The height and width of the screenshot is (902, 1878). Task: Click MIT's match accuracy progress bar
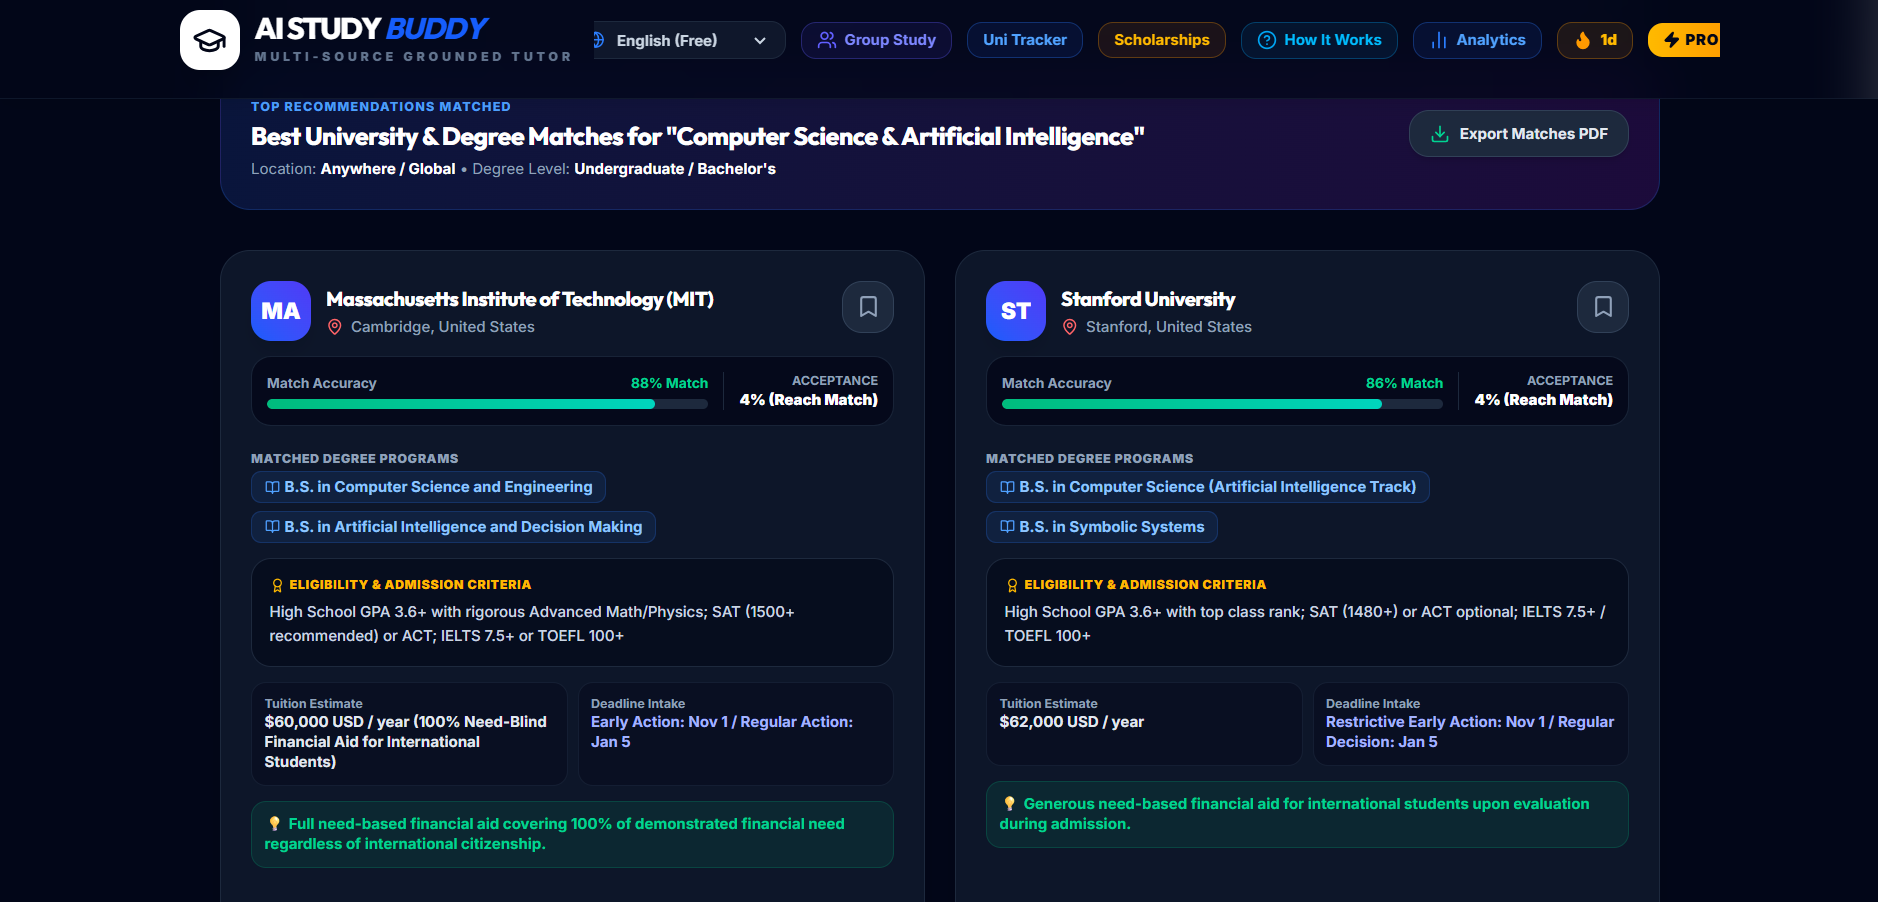pyautogui.click(x=487, y=404)
